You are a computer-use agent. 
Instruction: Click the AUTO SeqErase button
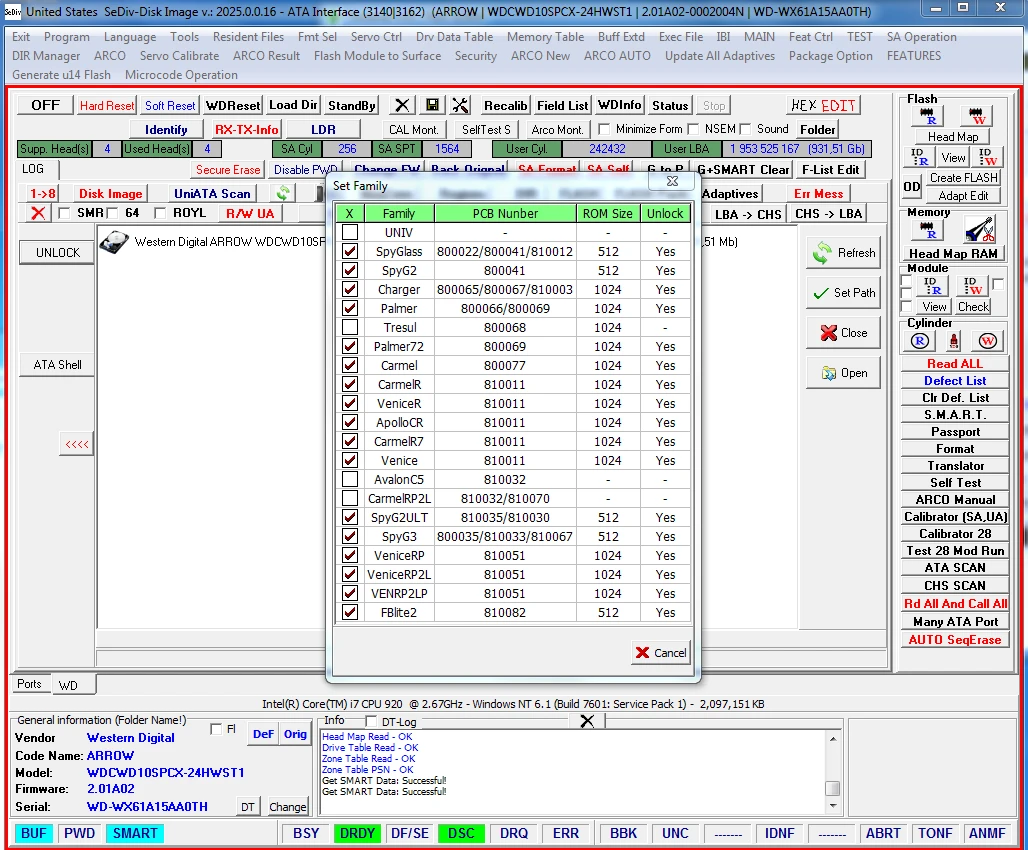tap(955, 640)
